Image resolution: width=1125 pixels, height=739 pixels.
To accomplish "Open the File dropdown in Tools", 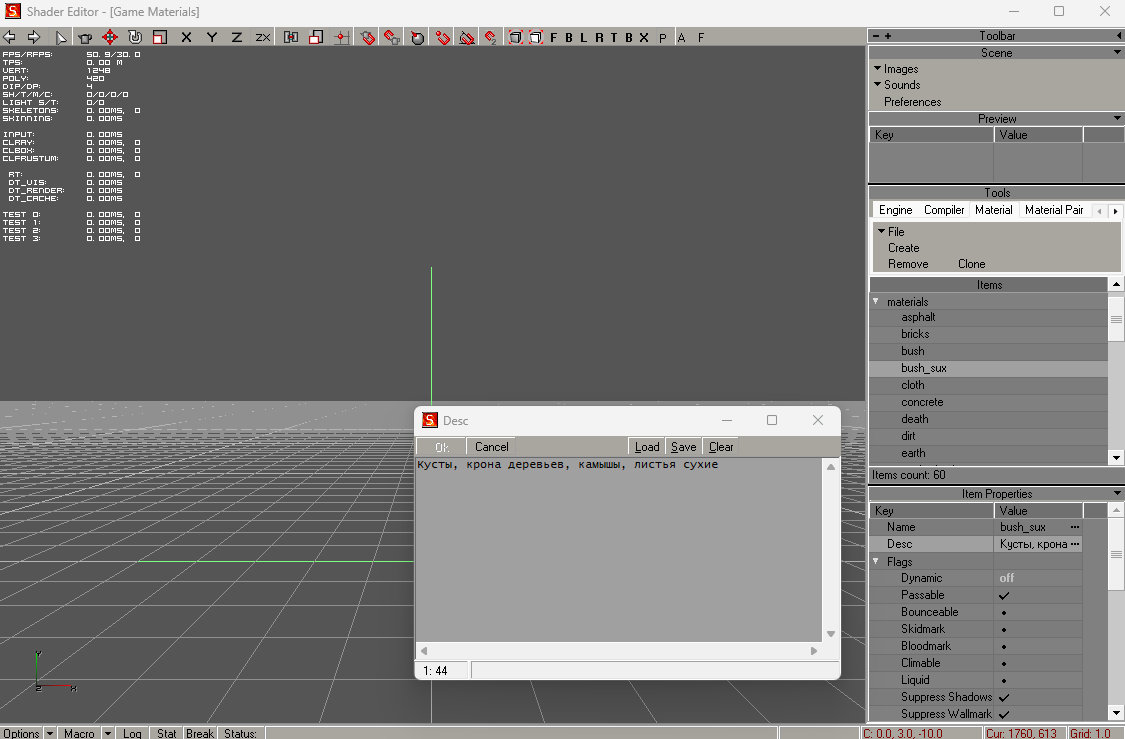I will pos(891,232).
